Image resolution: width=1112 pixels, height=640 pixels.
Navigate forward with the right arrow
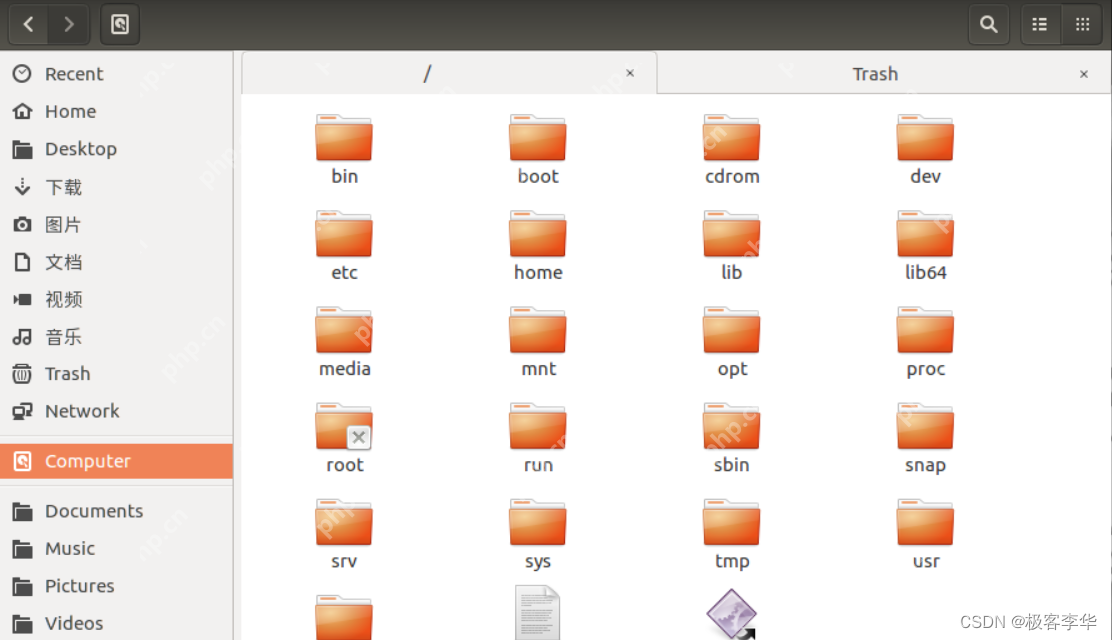pos(66,24)
